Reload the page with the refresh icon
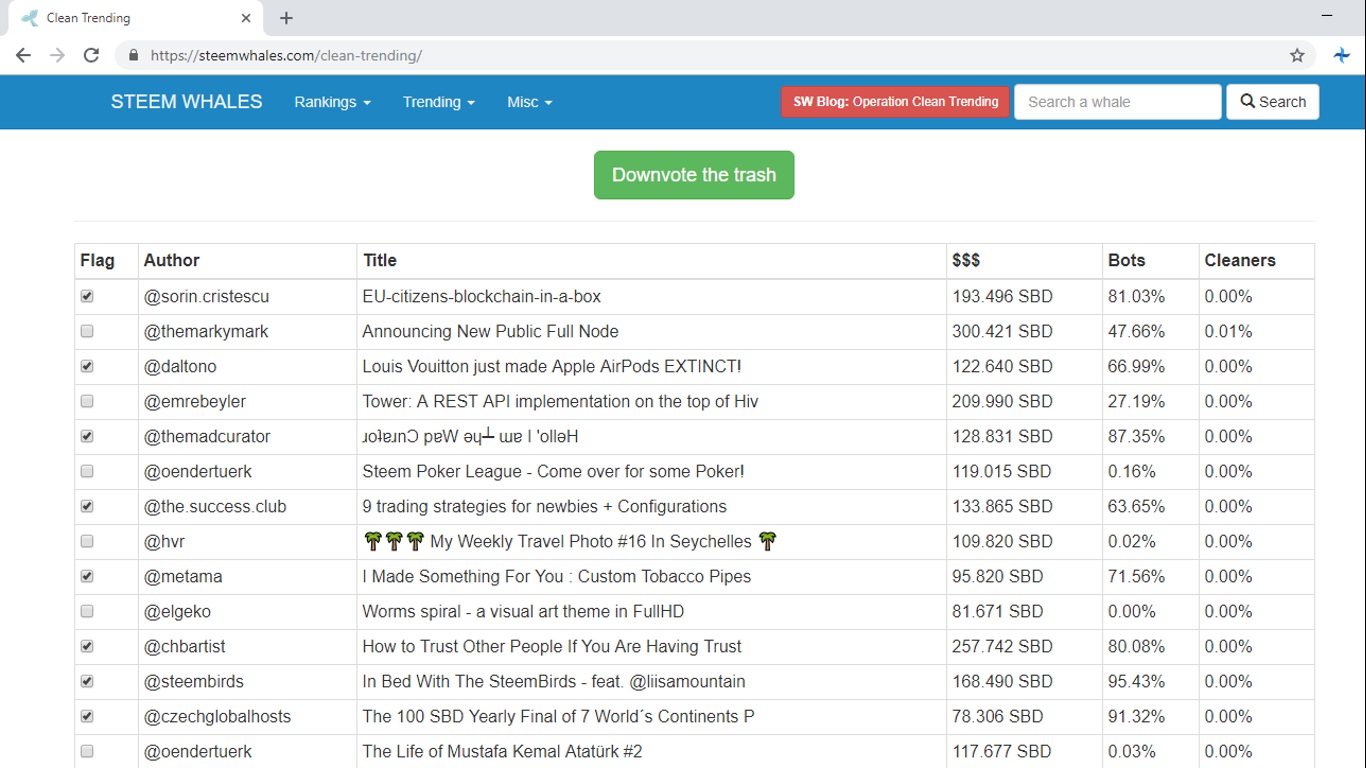Image resolution: width=1366 pixels, height=768 pixels. [x=91, y=56]
